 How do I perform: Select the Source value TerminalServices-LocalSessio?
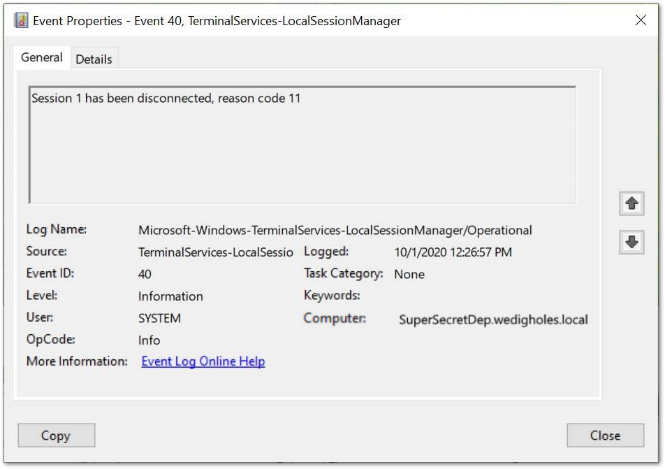tap(216, 252)
